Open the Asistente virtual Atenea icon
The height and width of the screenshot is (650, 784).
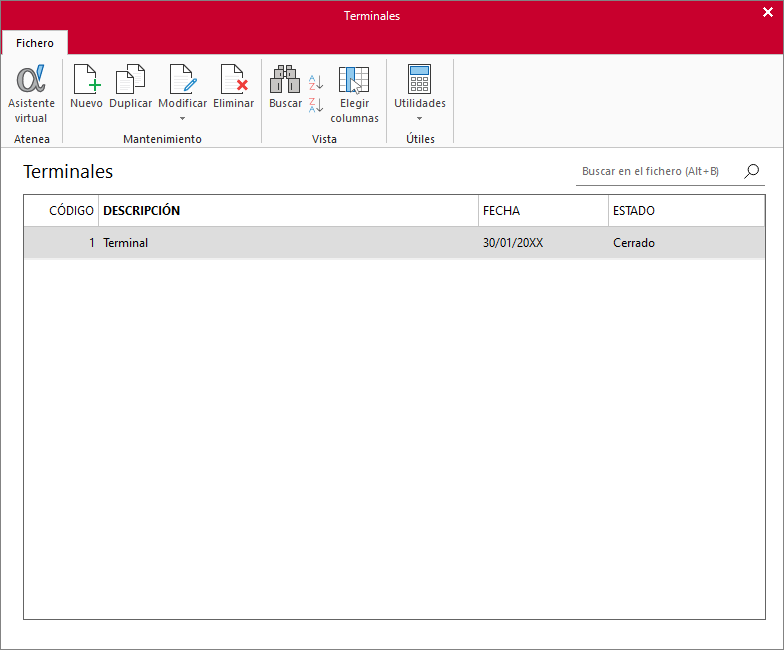pos(31,79)
